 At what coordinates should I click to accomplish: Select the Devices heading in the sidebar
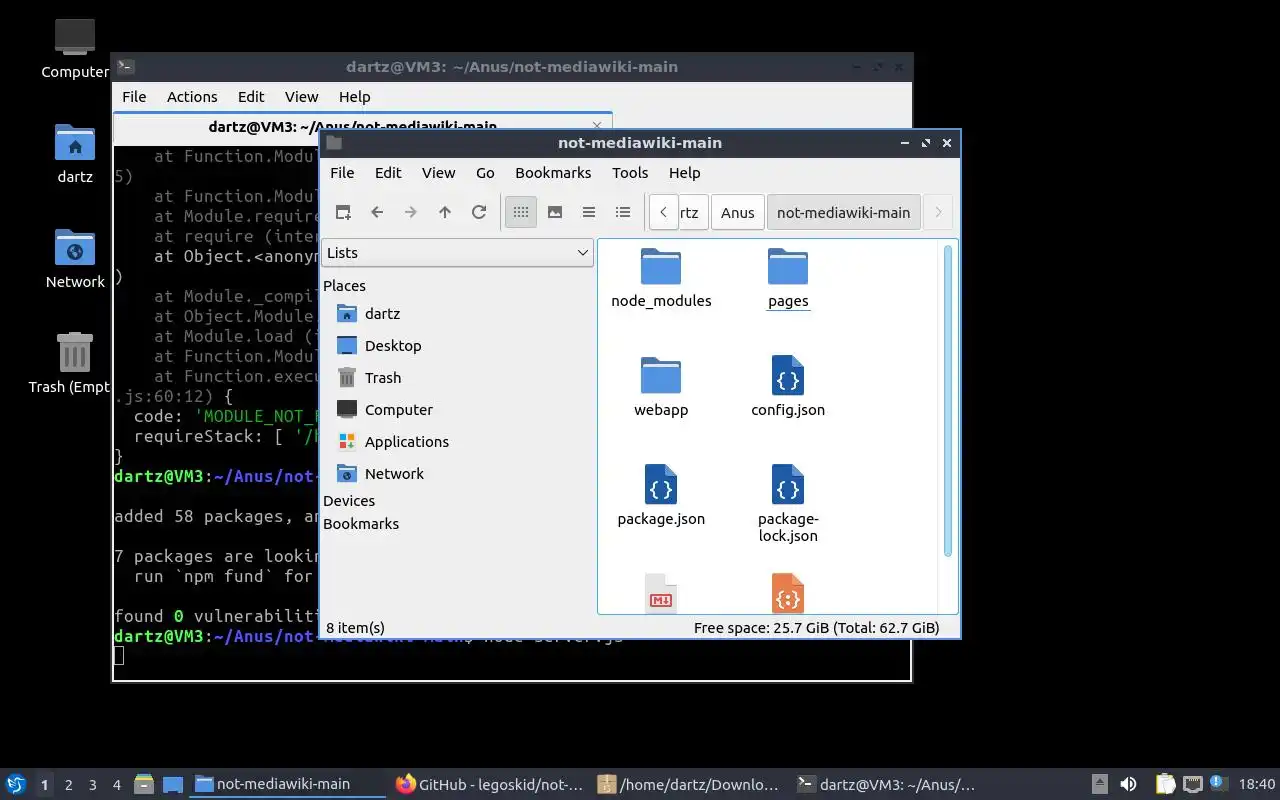pos(349,500)
